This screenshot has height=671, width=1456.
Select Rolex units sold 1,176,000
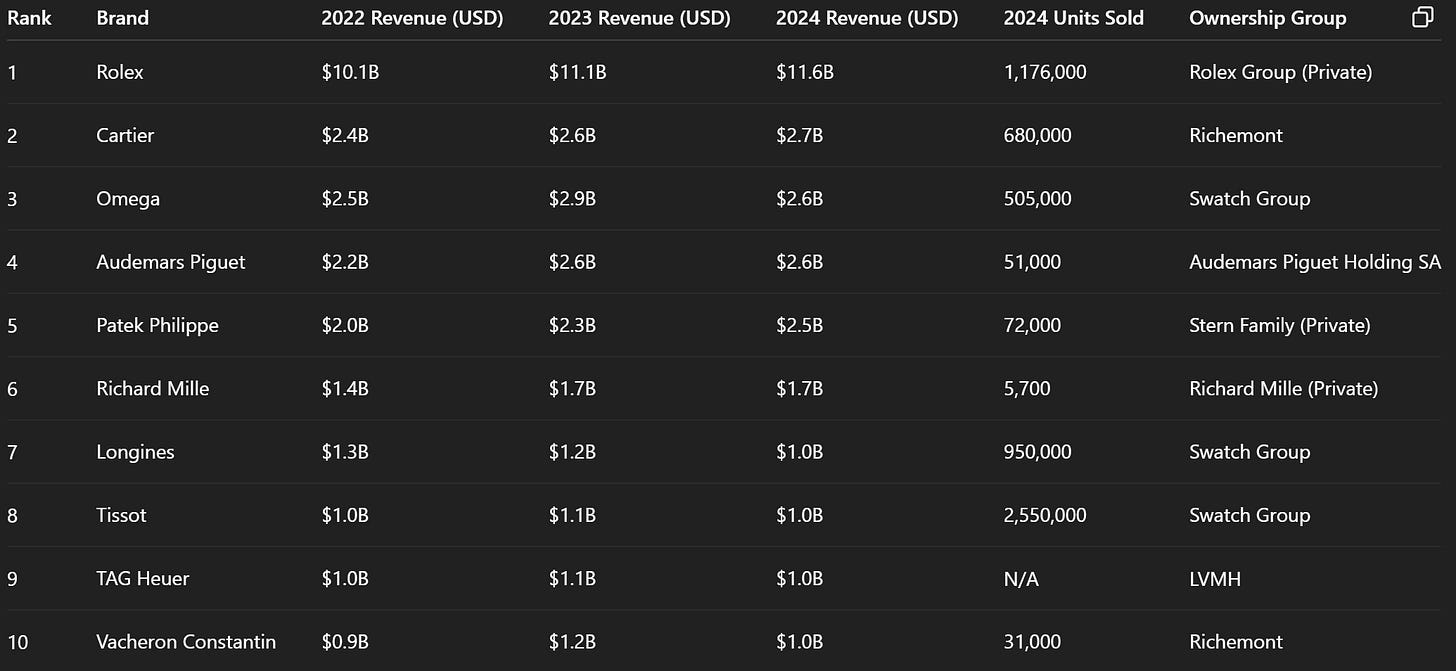1045,72
